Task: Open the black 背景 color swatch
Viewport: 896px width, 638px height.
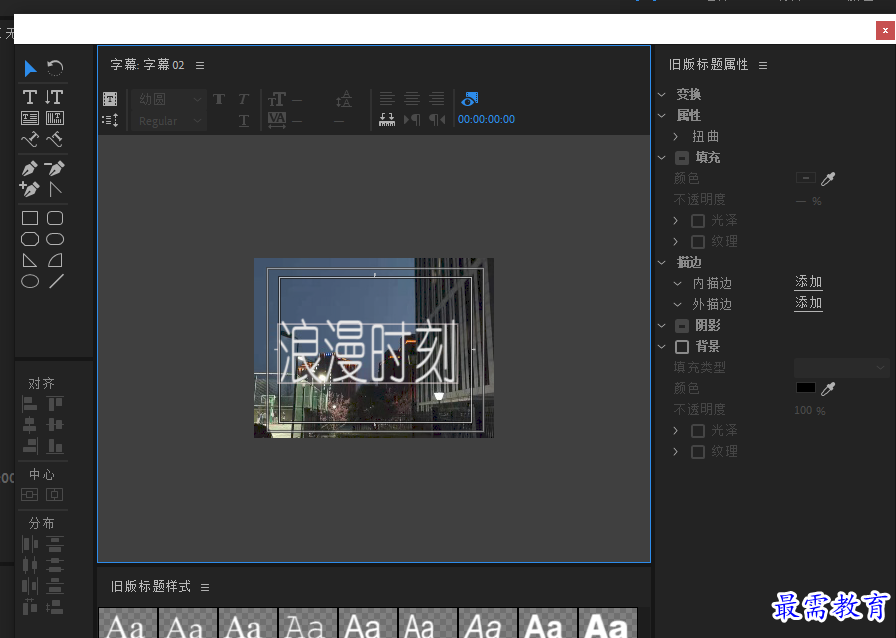Action: (806, 388)
